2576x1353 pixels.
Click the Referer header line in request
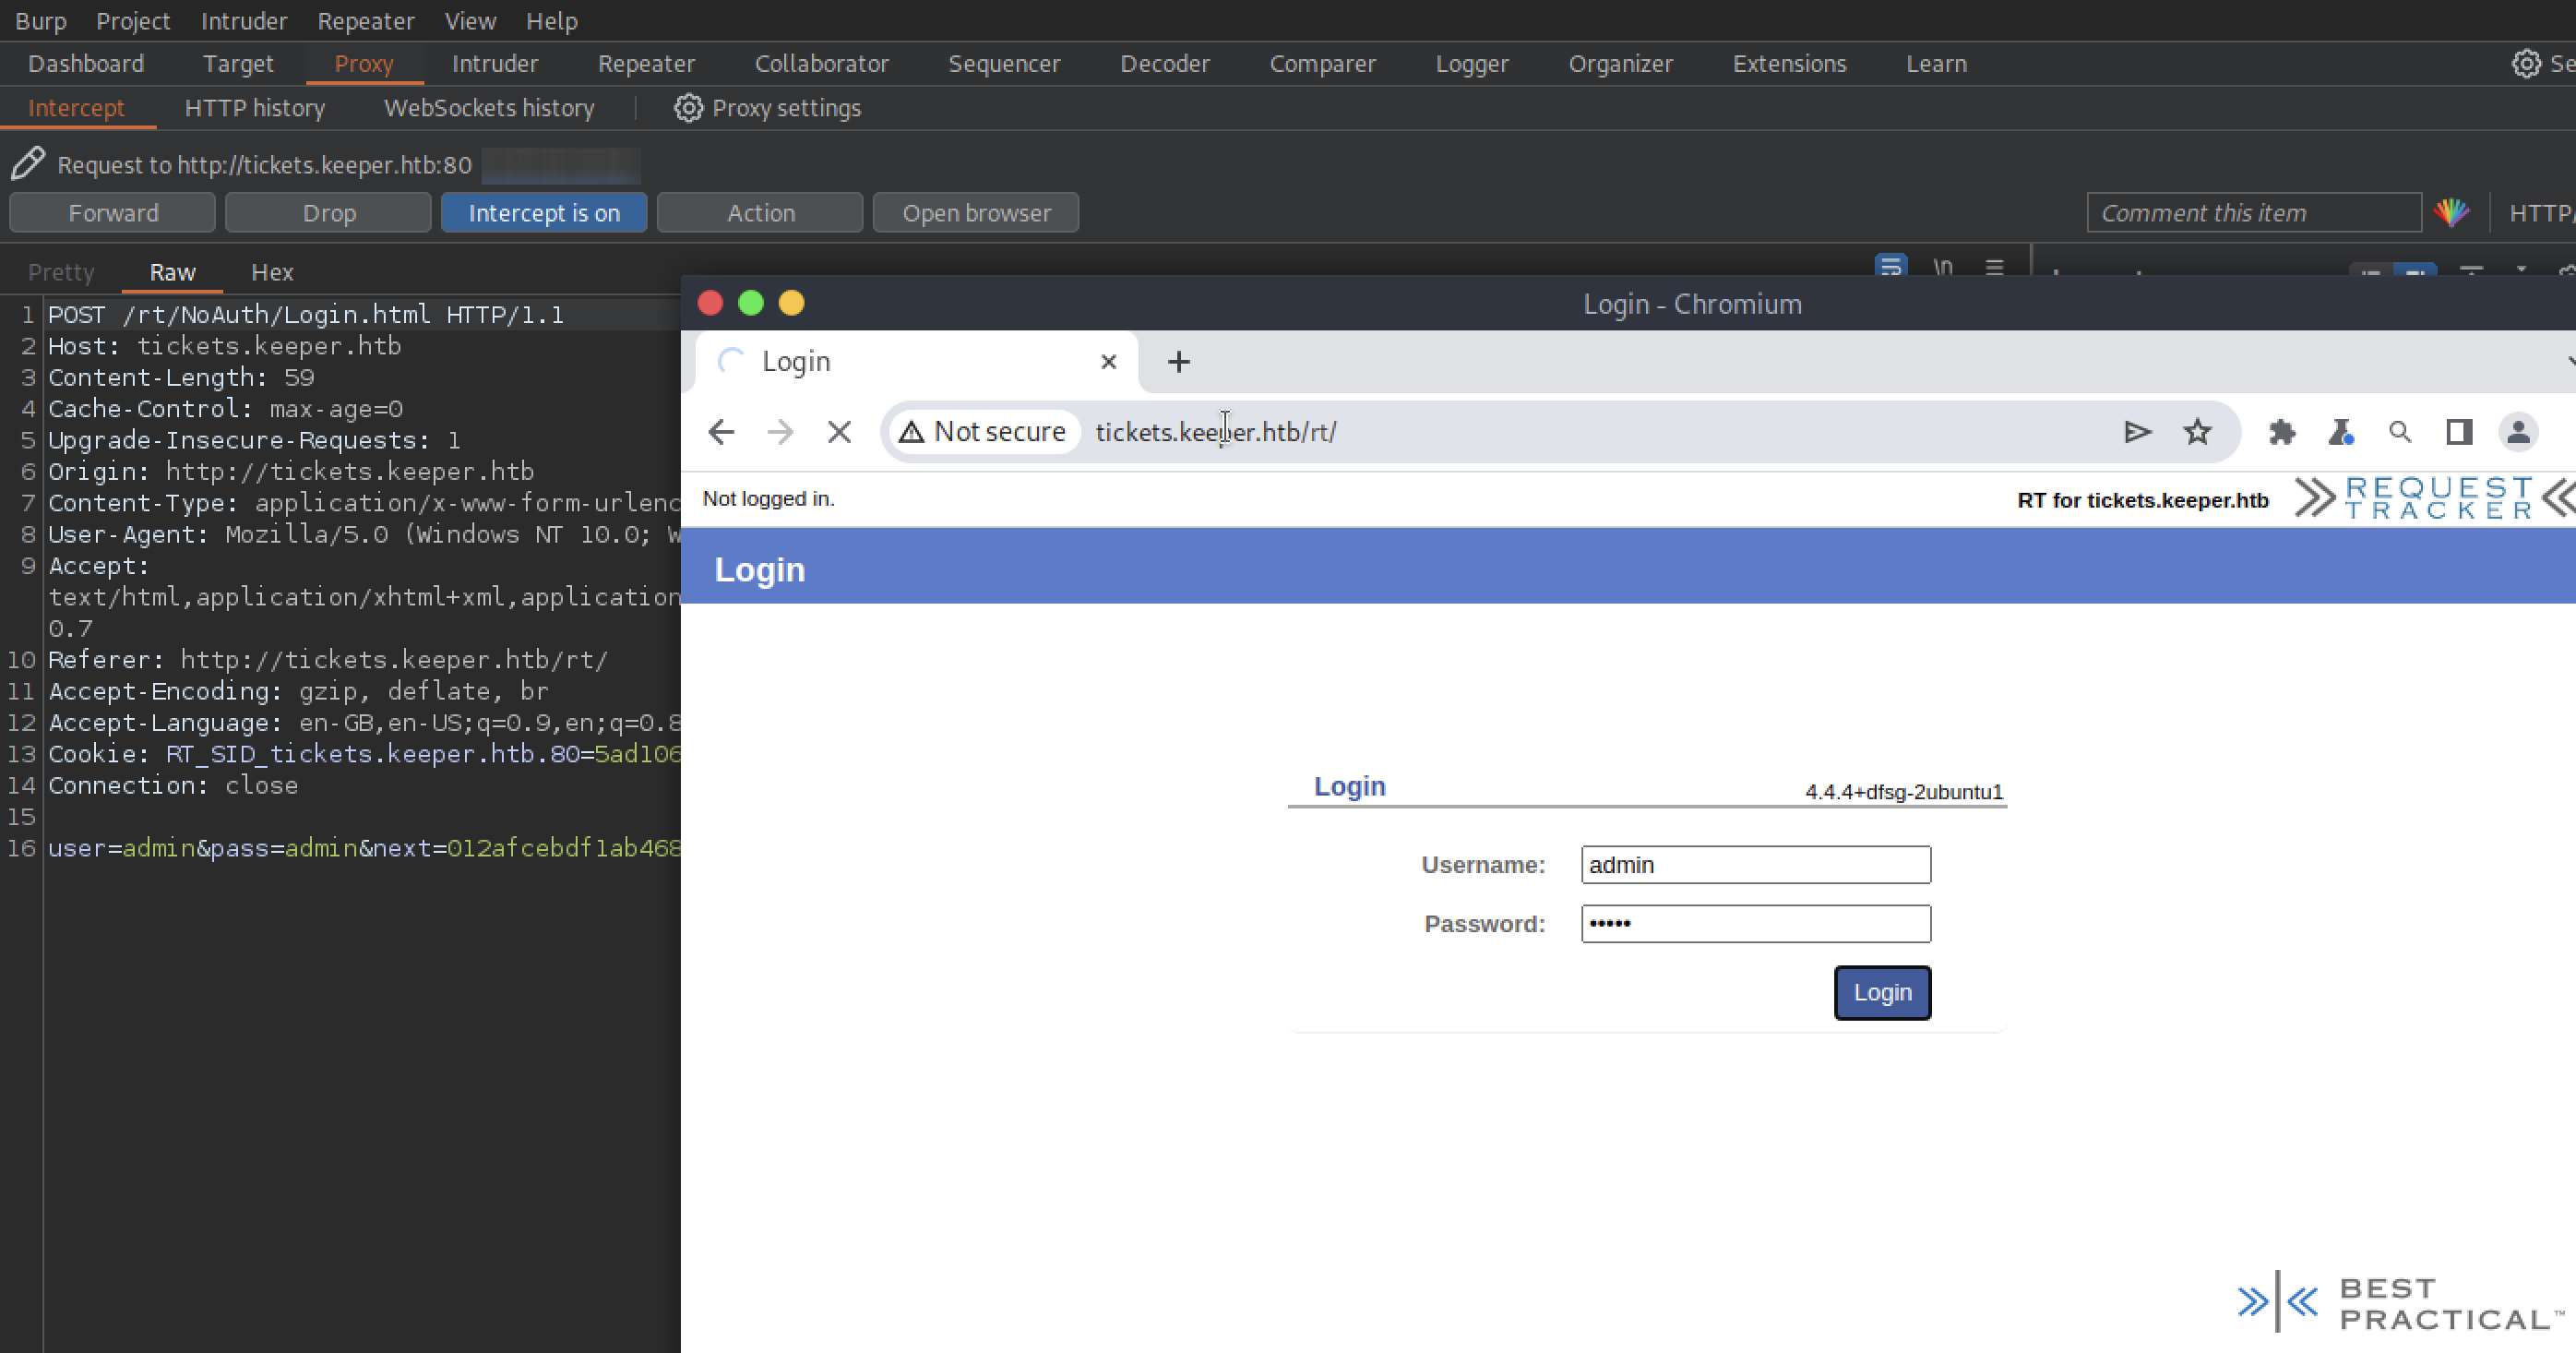328,660
